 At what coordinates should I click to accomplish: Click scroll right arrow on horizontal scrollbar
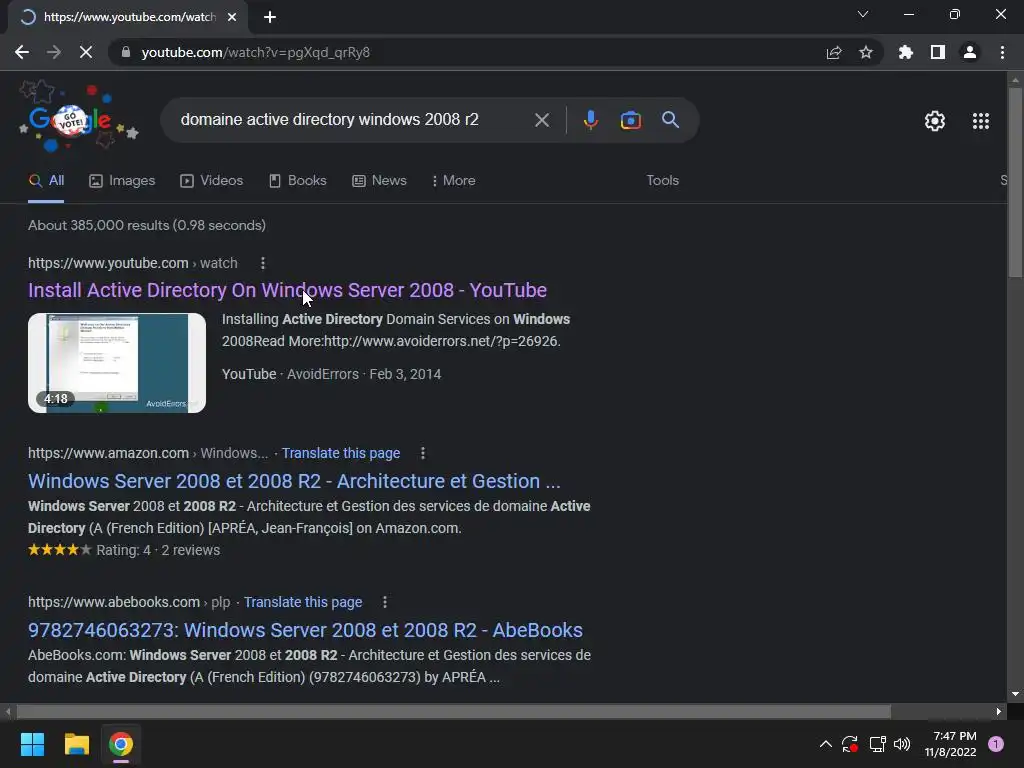tap(999, 712)
